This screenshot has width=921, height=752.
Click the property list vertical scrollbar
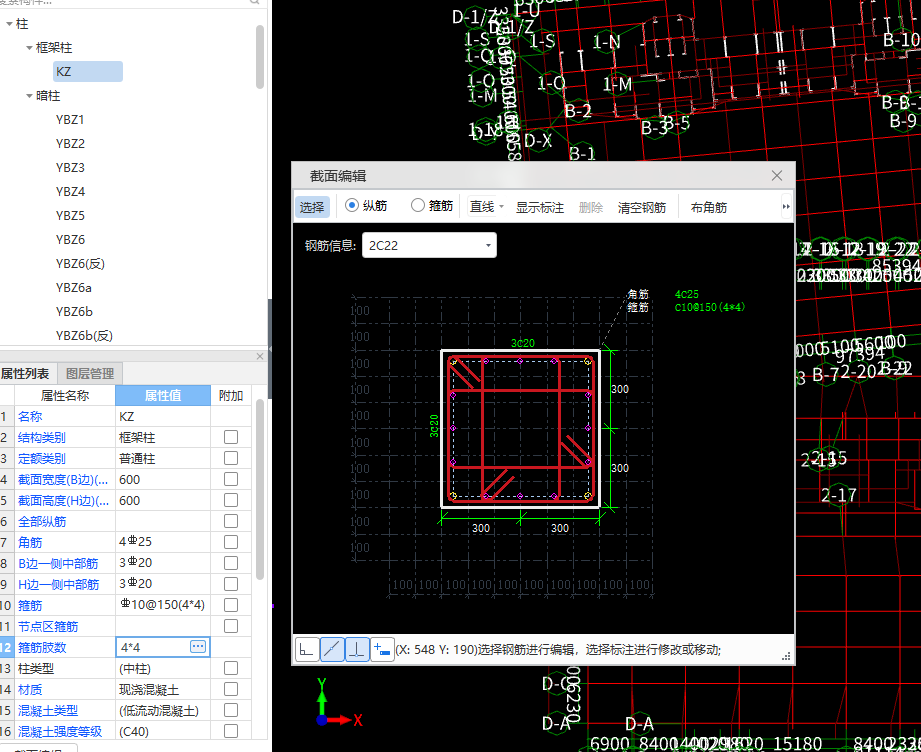point(260,491)
